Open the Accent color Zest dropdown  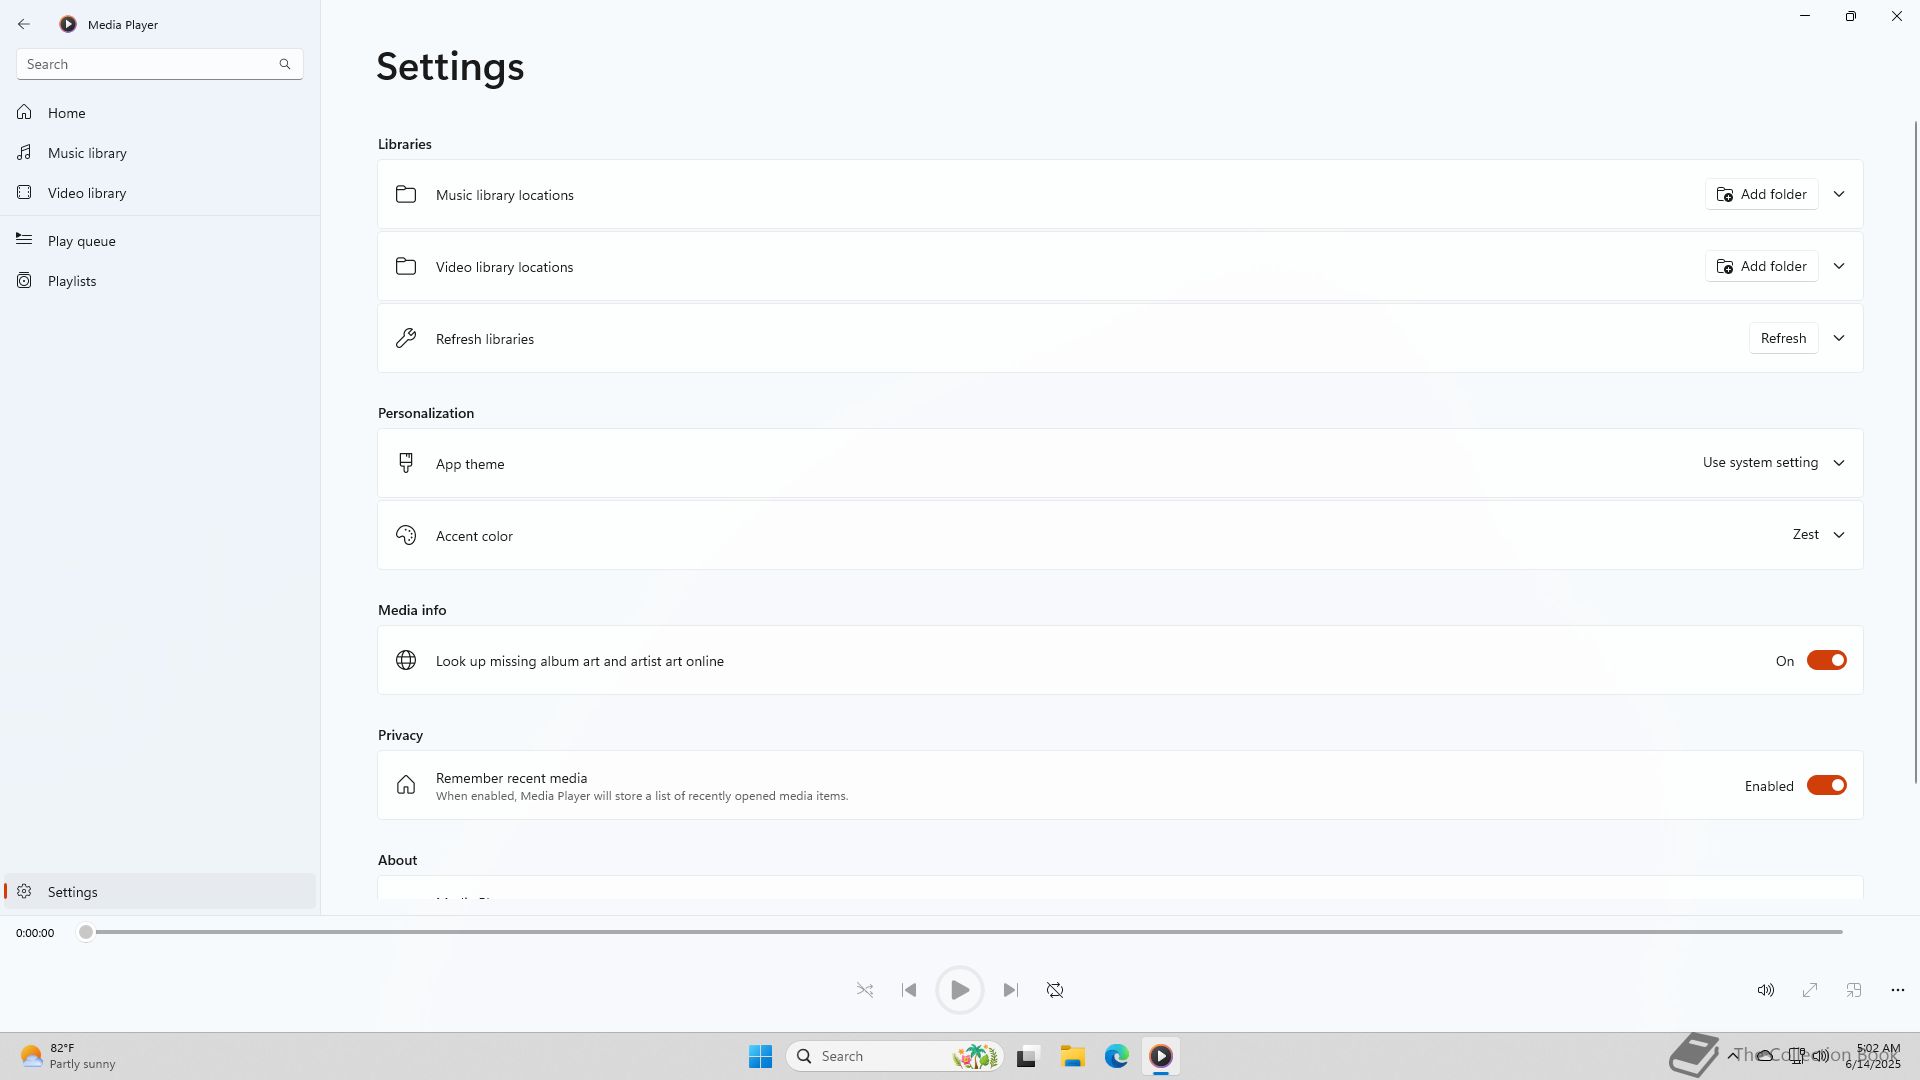[x=1818, y=535]
